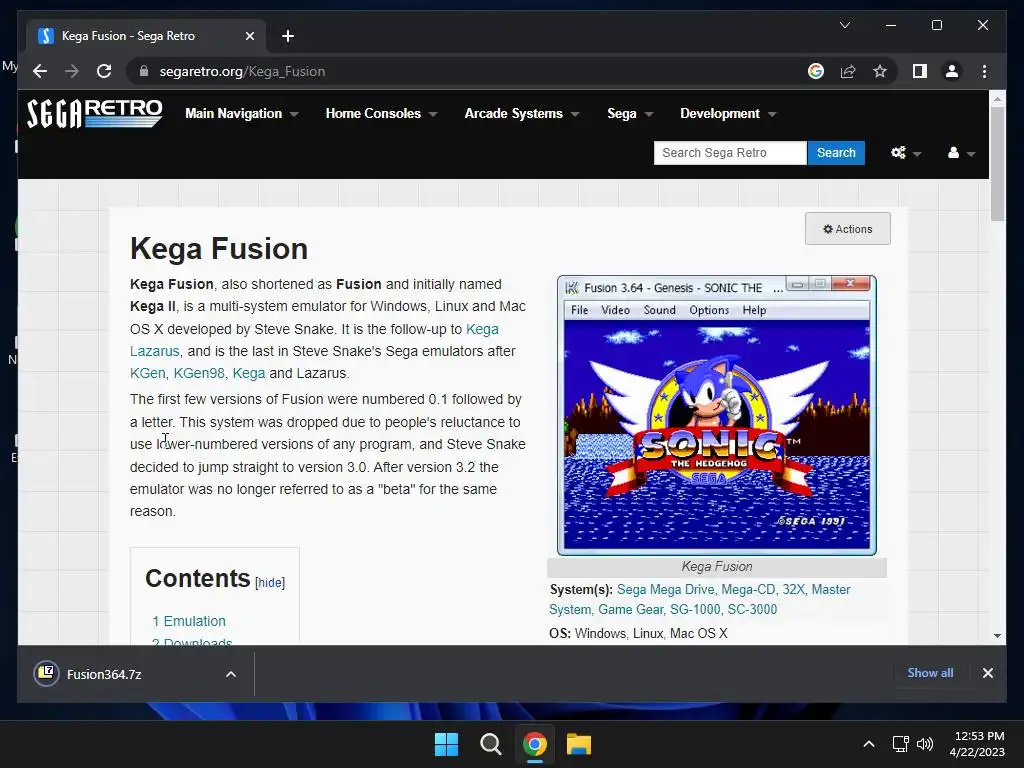This screenshot has height=768, width=1024.
Task: Expand the Development dropdown menu
Action: click(x=728, y=114)
